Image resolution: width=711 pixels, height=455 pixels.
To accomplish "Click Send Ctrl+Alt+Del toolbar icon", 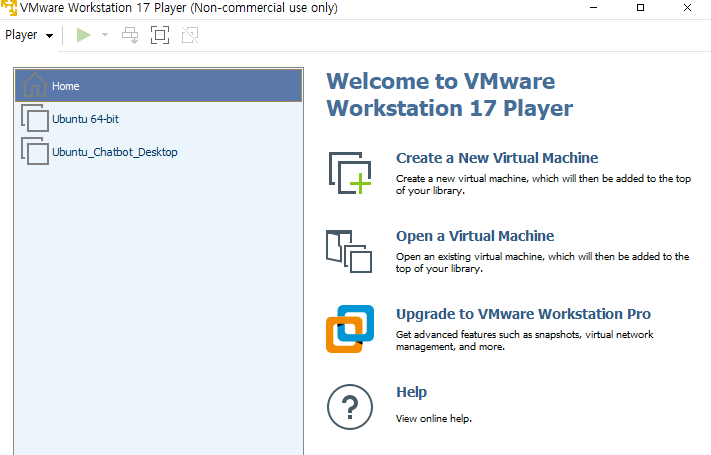I will pyautogui.click(x=130, y=35).
